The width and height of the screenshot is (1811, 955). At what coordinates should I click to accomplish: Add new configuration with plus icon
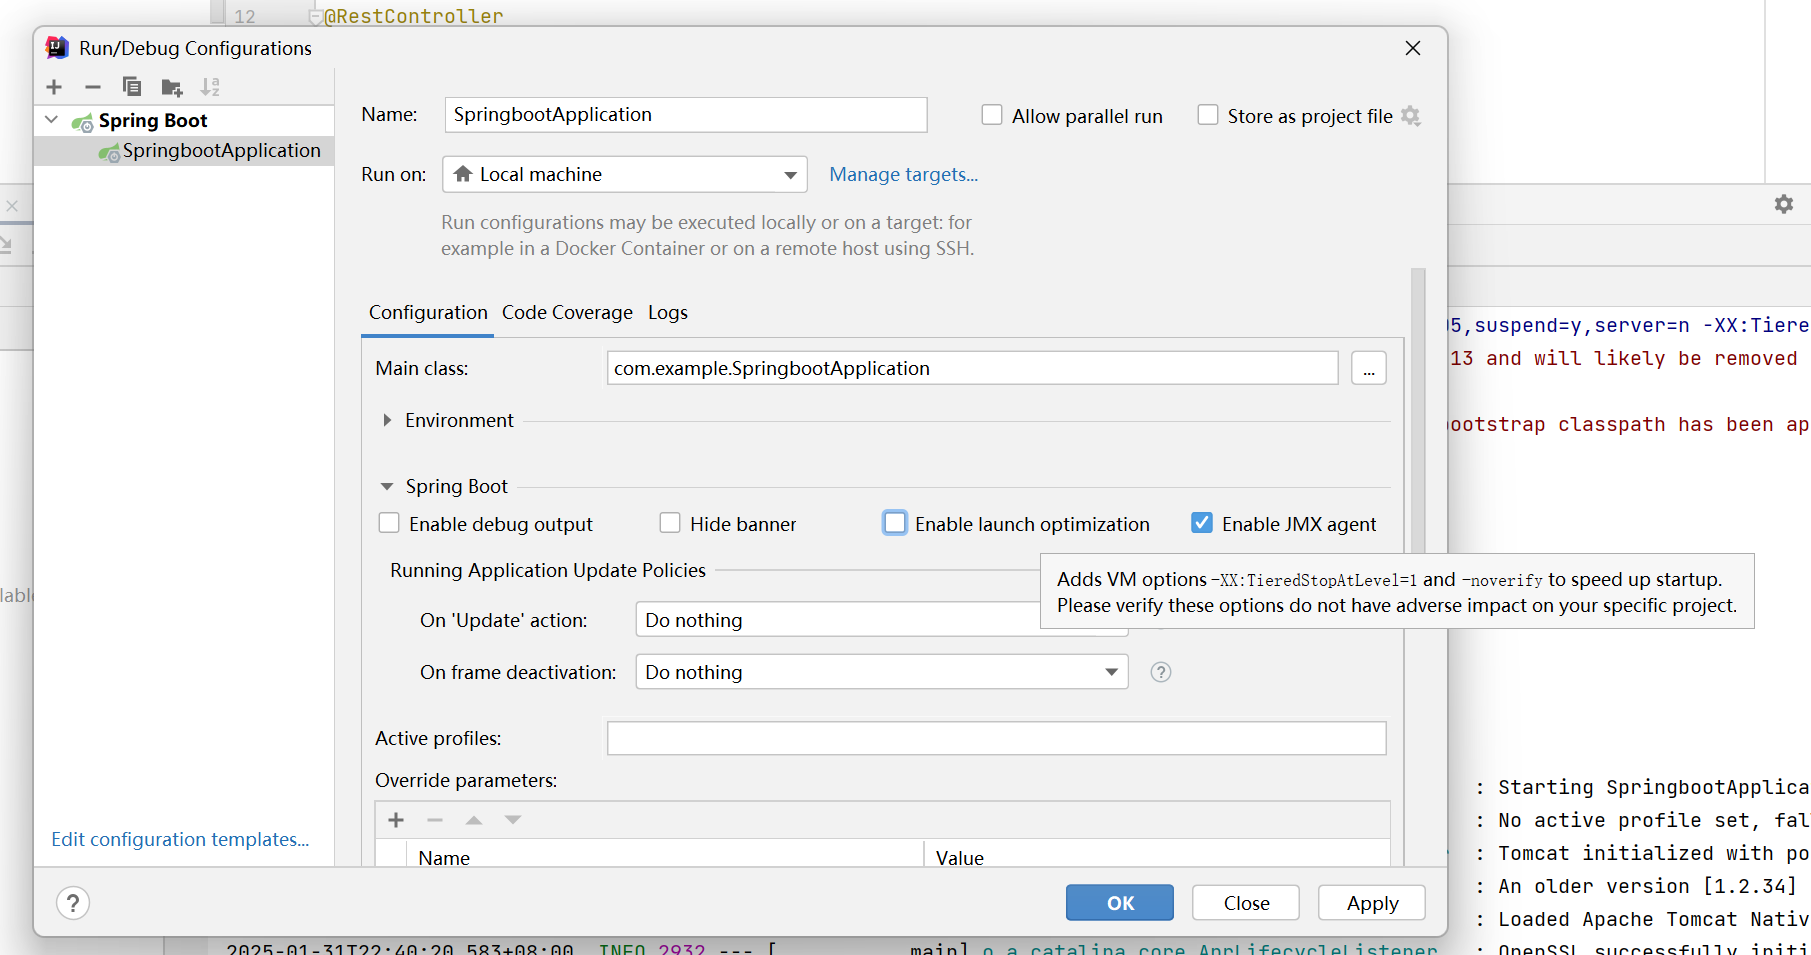(54, 87)
